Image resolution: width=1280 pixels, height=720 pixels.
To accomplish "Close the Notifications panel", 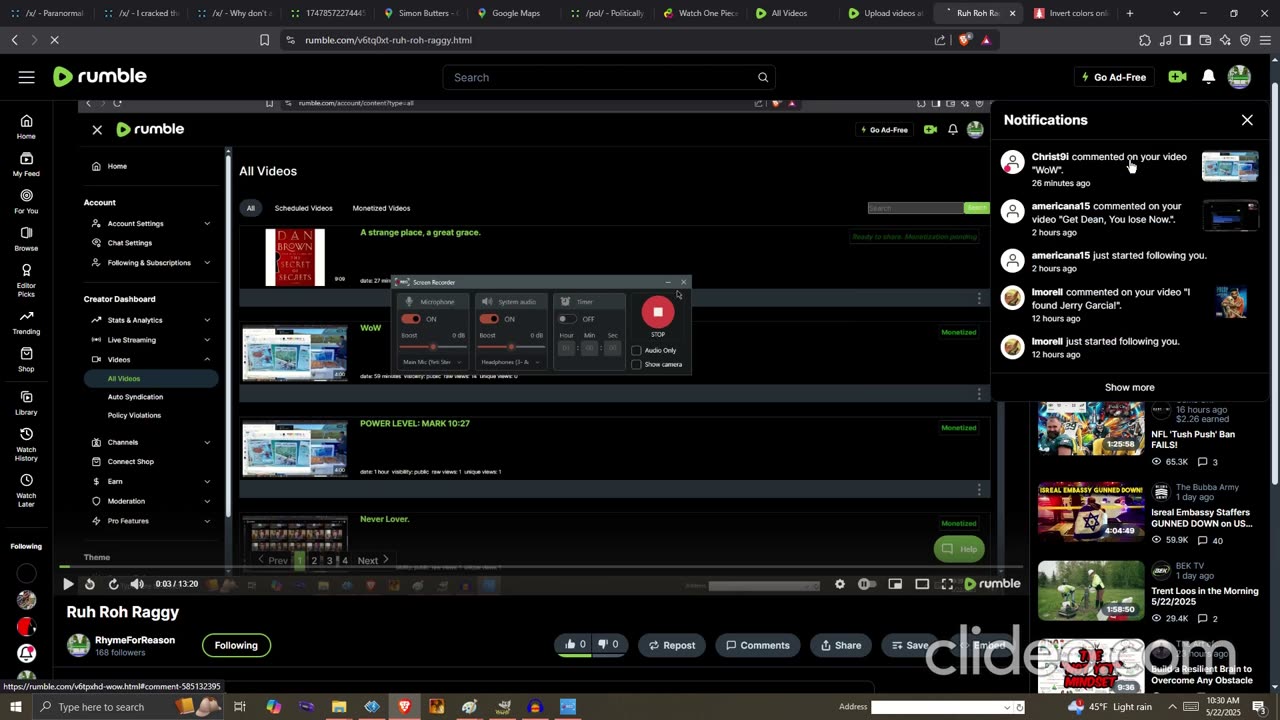I will (1247, 120).
